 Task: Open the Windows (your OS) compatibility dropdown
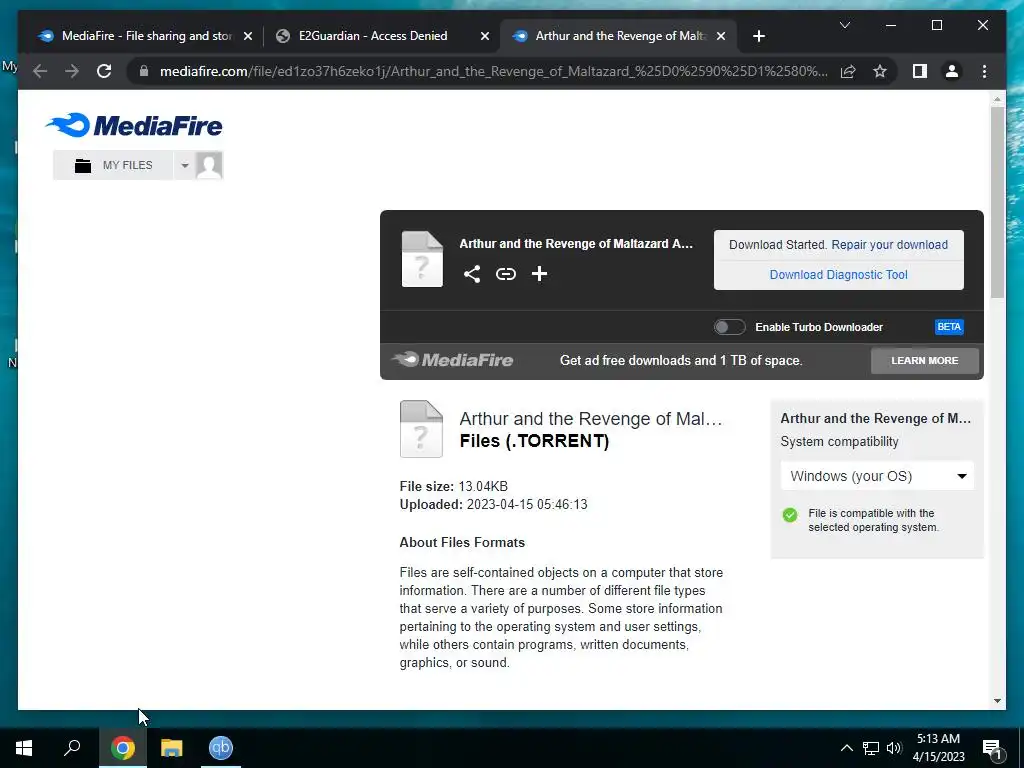(877, 476)
